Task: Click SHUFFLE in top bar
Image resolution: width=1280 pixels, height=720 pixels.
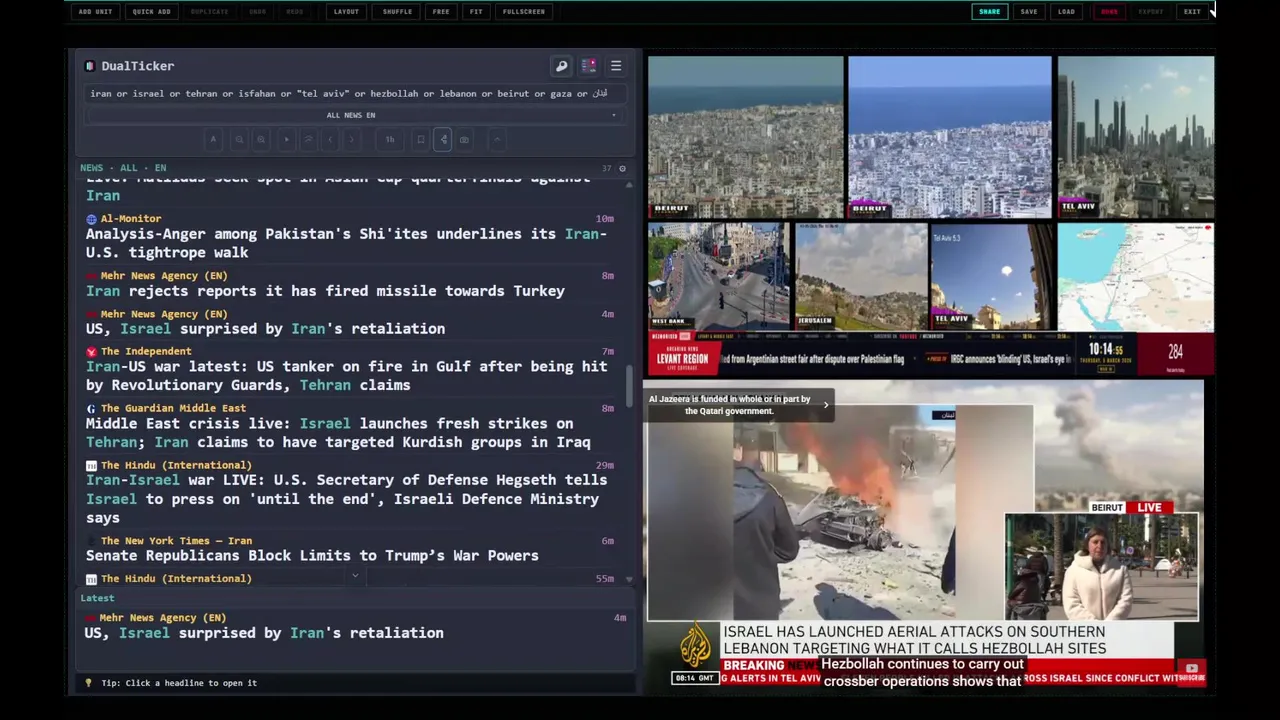Action: (x=397, y=12)
